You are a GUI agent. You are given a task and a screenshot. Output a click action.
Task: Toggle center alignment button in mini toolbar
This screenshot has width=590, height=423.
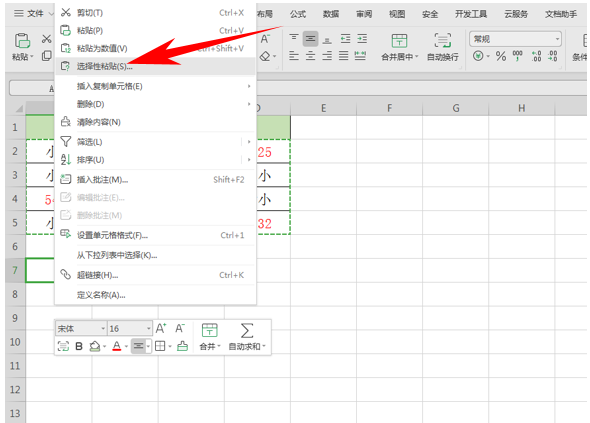coord(138,346)
